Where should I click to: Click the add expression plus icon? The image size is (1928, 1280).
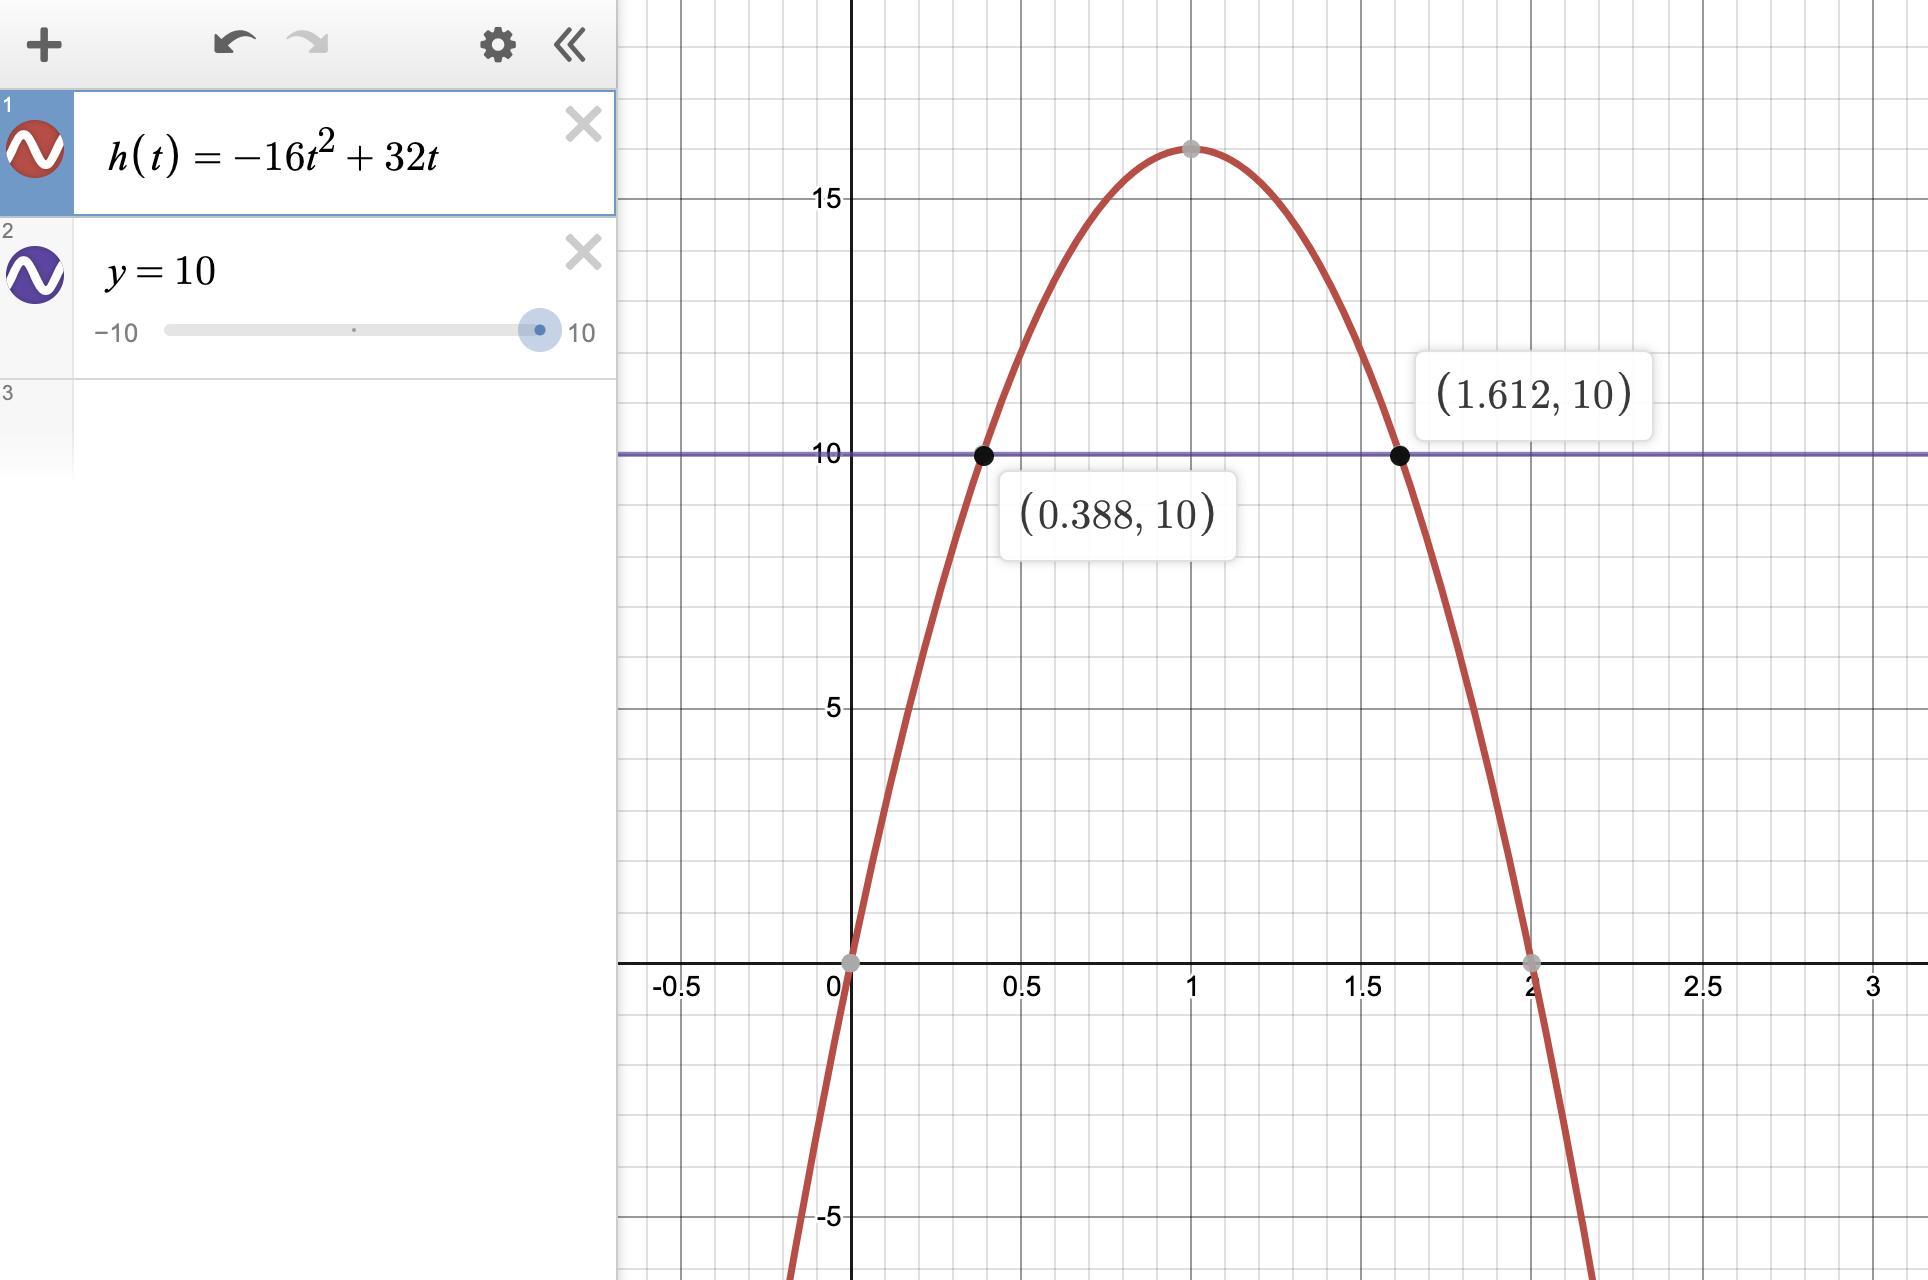[x=44, y=45]
